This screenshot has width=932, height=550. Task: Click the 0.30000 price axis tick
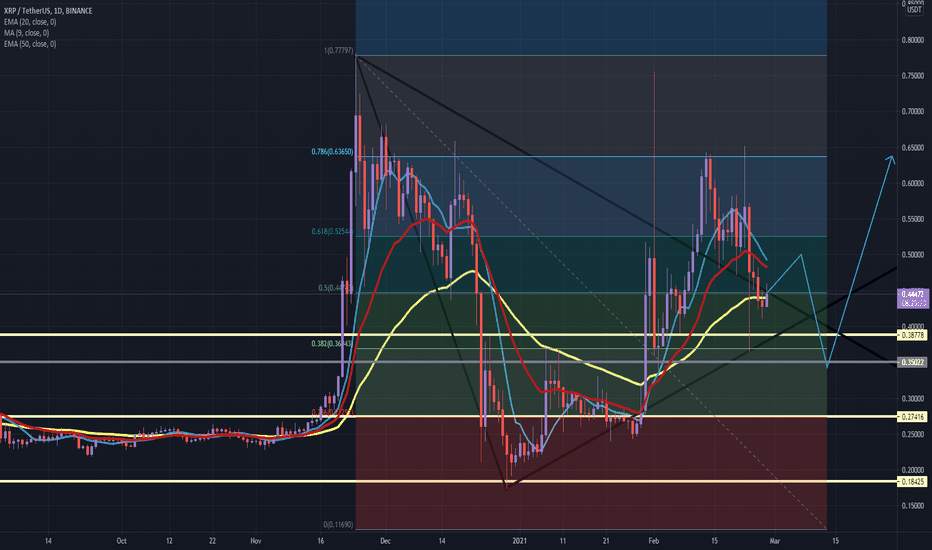[912, 399]
